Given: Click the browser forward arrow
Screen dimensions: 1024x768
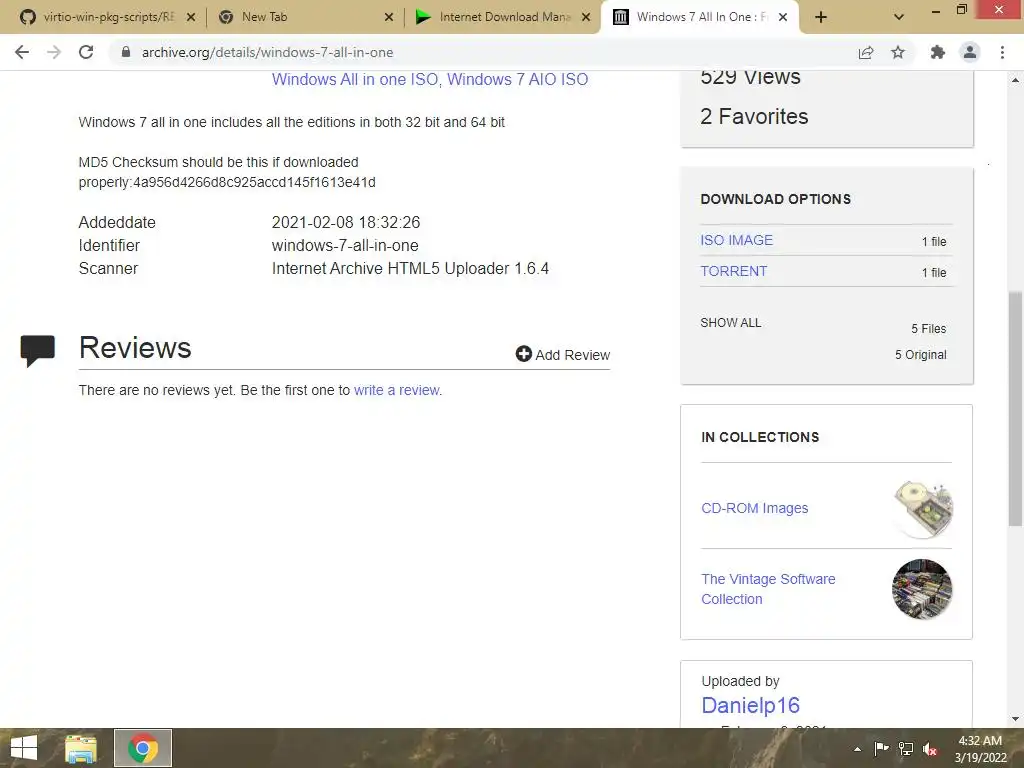Looking at the screenshot, I should point(54,52).
